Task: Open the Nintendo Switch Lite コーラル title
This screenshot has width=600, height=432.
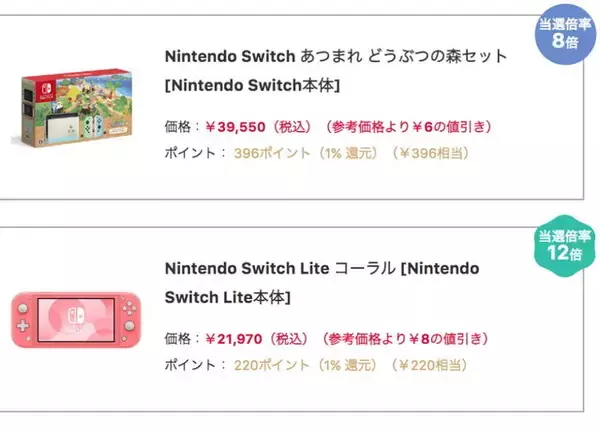Action: [x=320, y=269]
